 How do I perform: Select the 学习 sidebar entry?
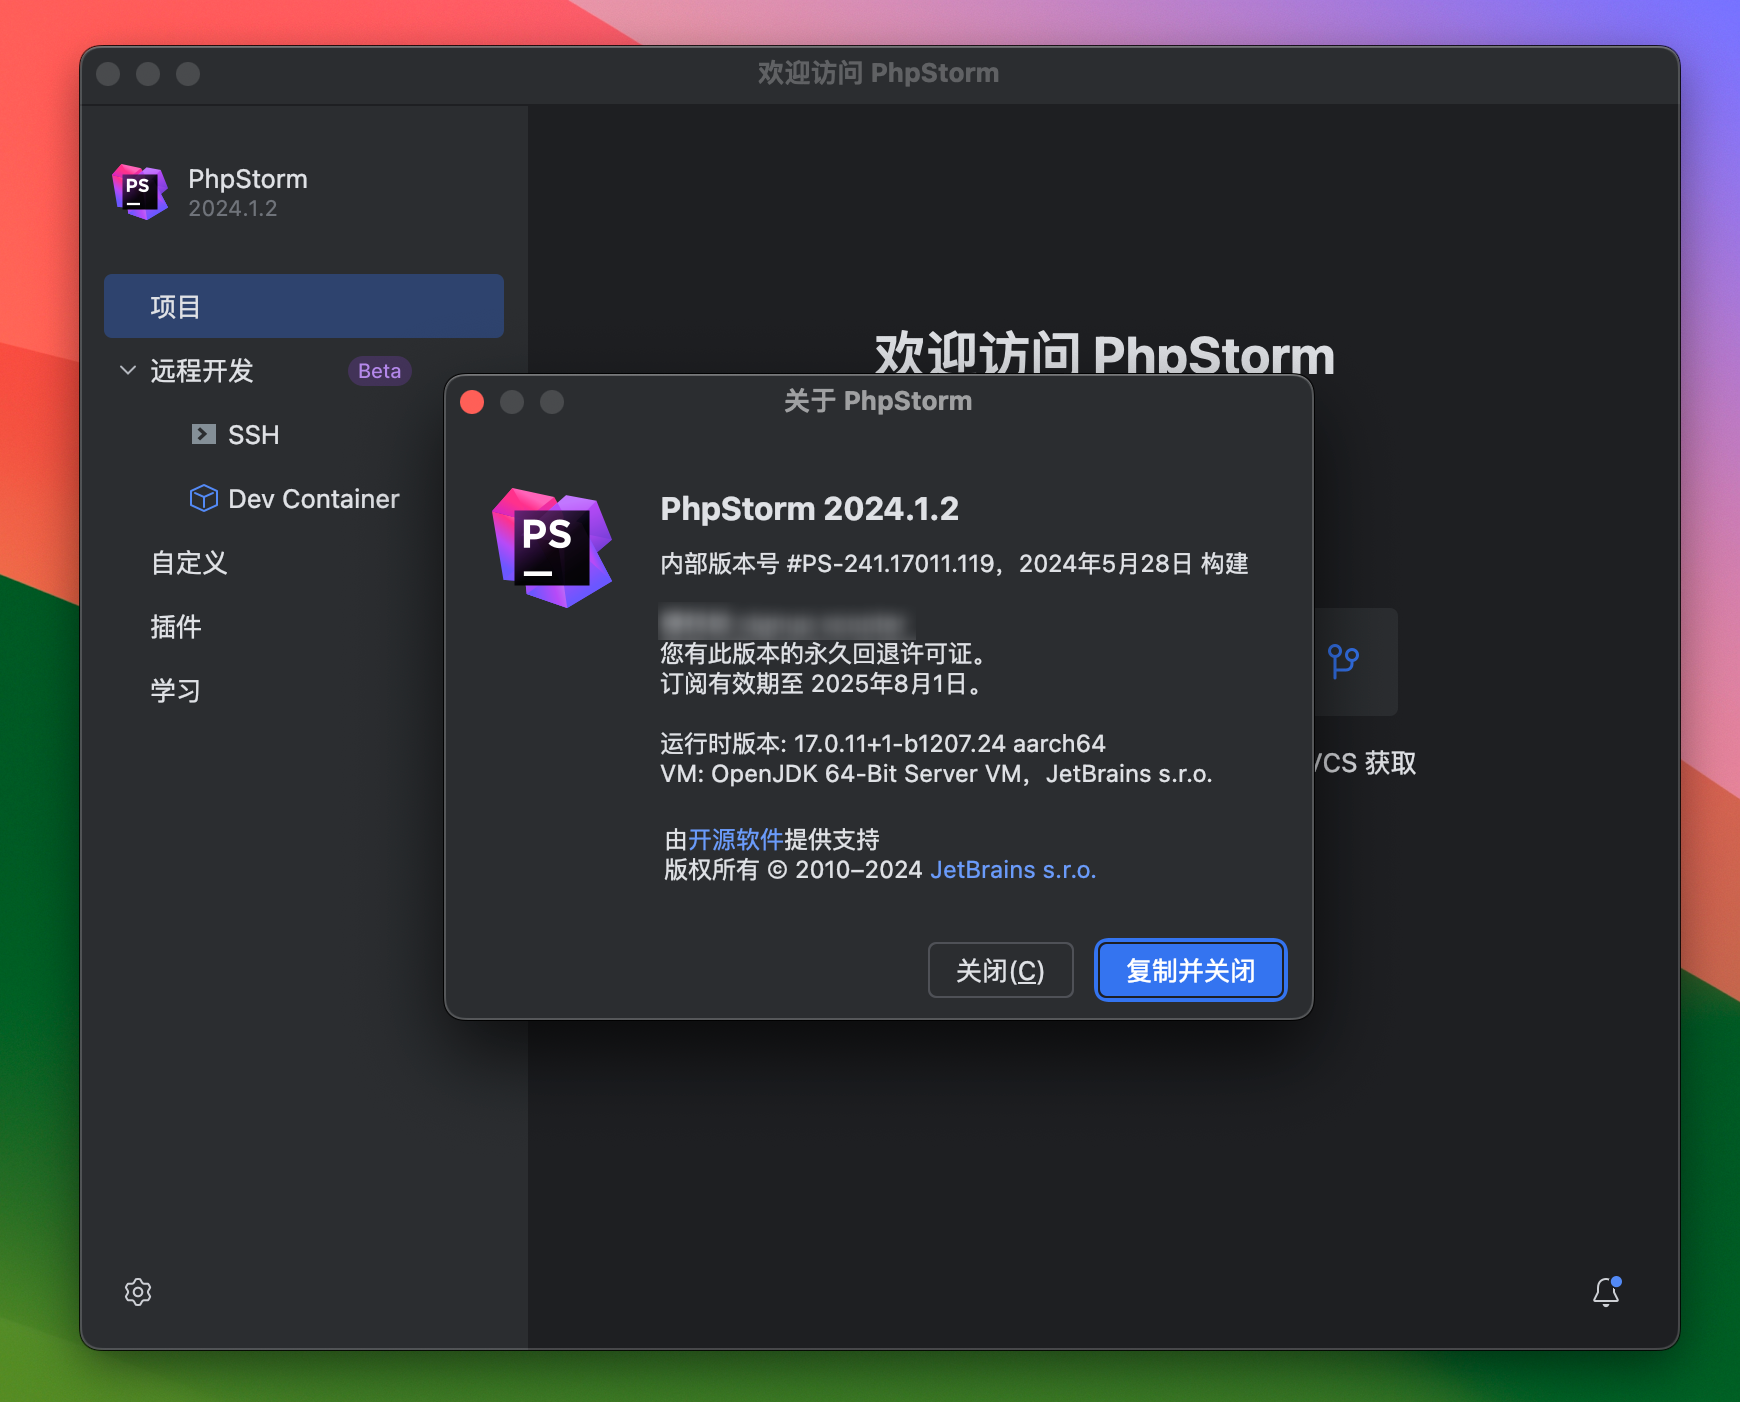[176, 690]
